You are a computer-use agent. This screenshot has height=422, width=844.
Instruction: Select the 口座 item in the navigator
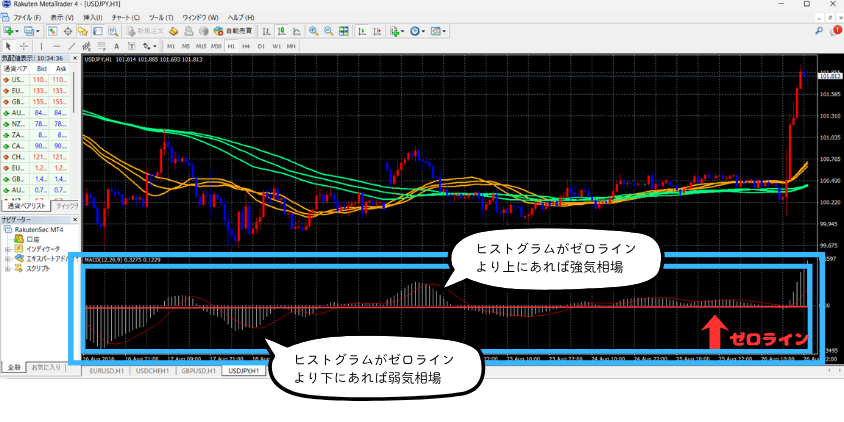[x=32, y=239]
